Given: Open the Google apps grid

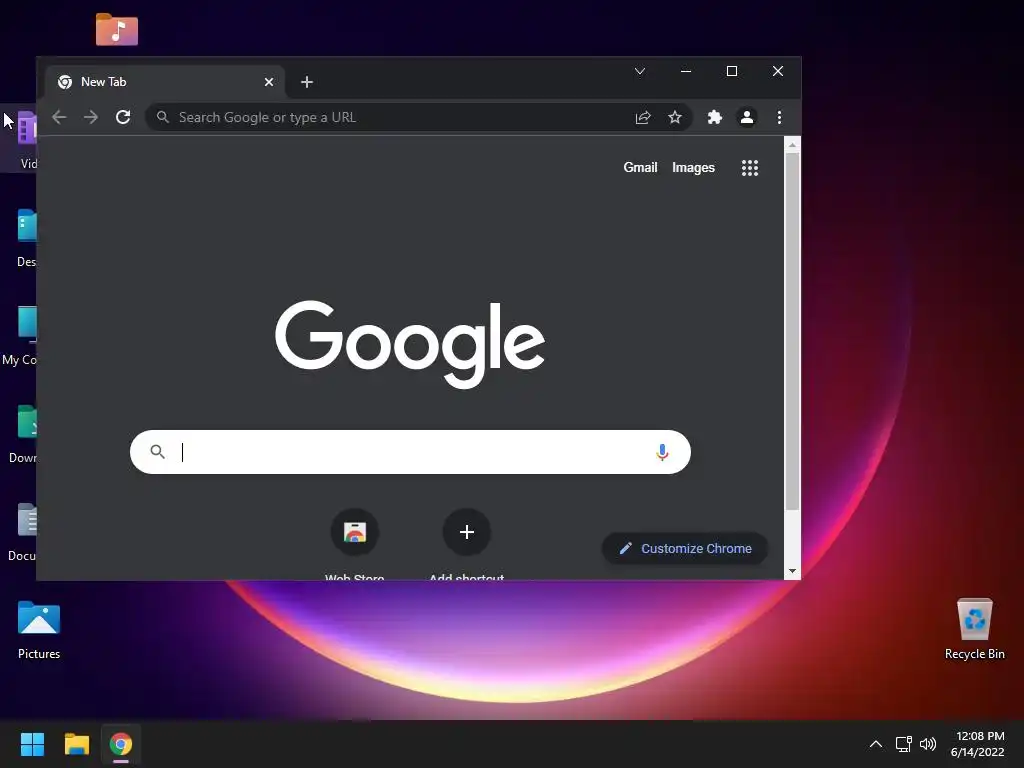Looking at the screenshot, I should [x=750, y=168].
